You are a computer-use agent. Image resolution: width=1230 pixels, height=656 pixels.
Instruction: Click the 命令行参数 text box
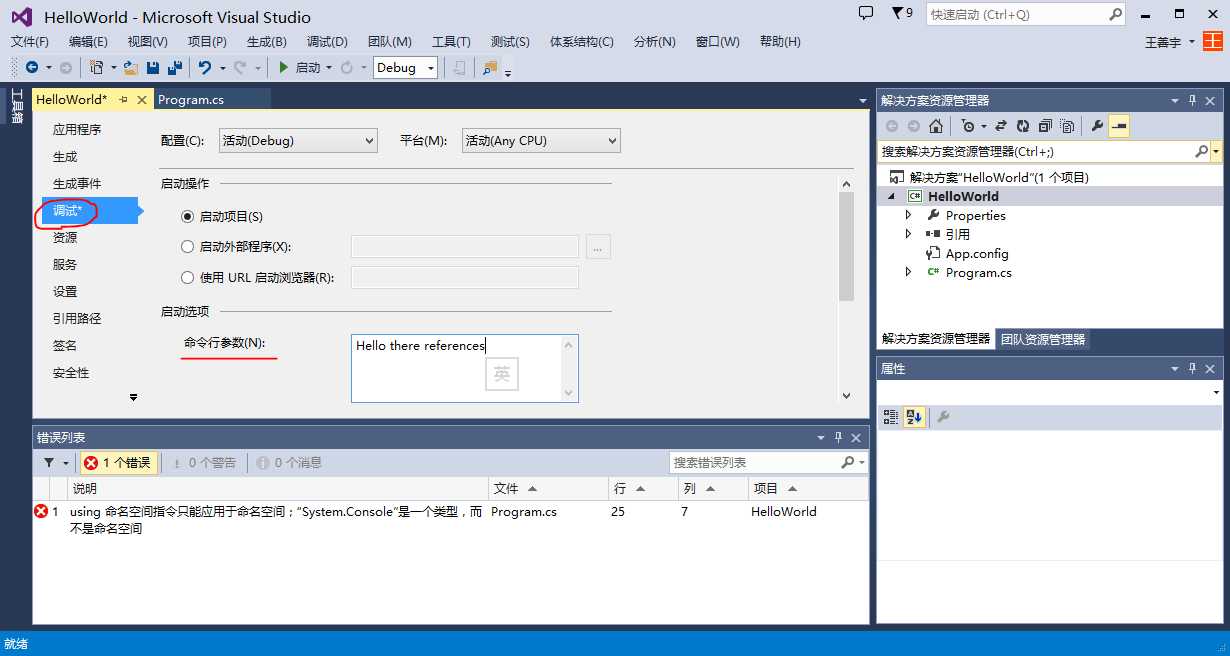click(x=465, y=368)
